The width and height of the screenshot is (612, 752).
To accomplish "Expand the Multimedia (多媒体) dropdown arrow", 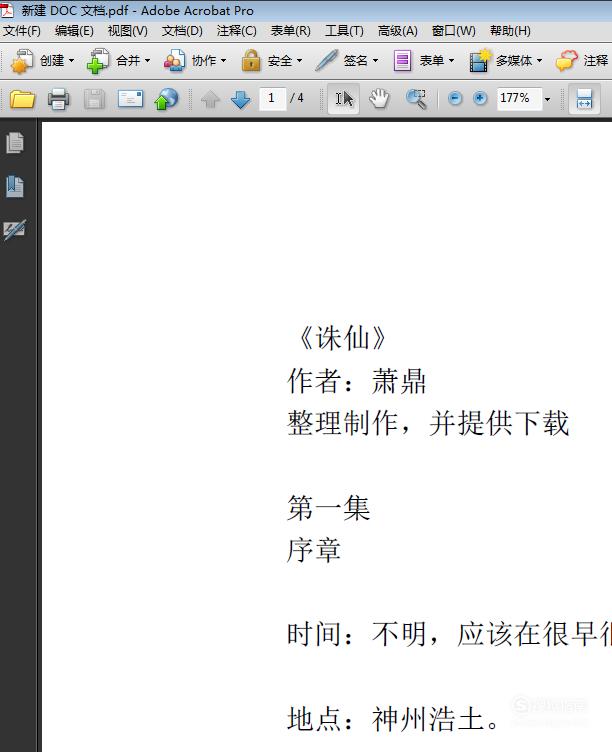I will (x=540, y=61).
